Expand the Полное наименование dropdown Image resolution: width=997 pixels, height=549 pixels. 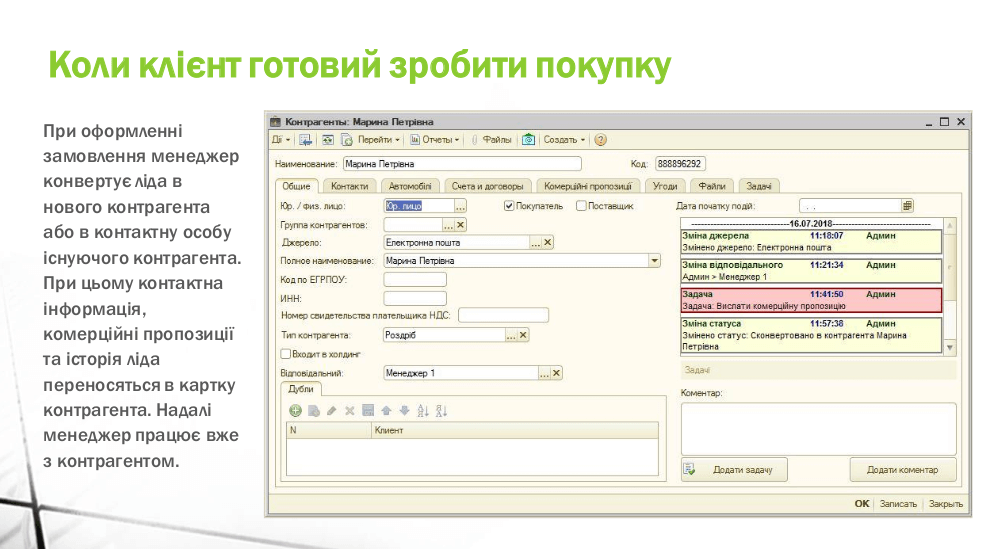(655, 261)
